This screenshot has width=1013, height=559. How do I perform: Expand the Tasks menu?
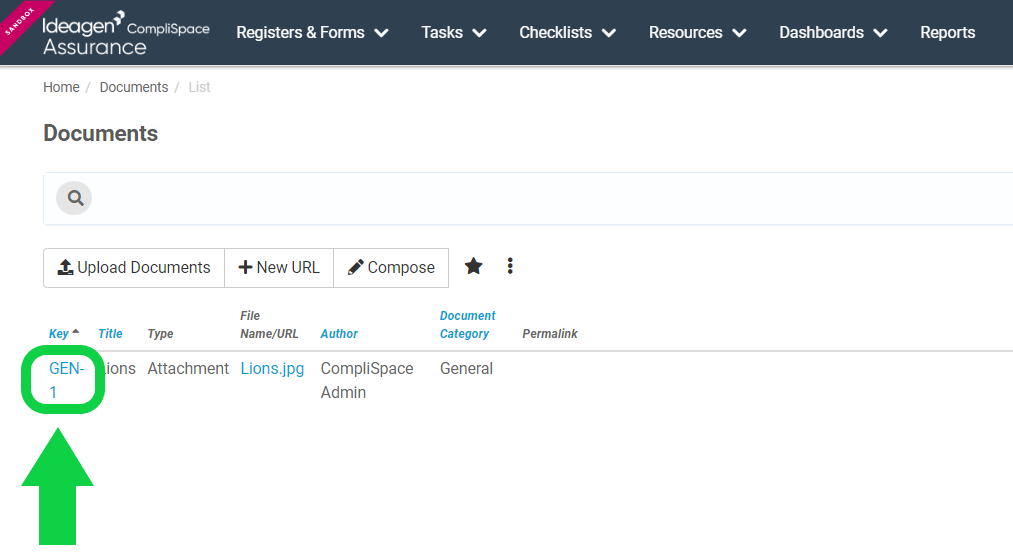454,32
